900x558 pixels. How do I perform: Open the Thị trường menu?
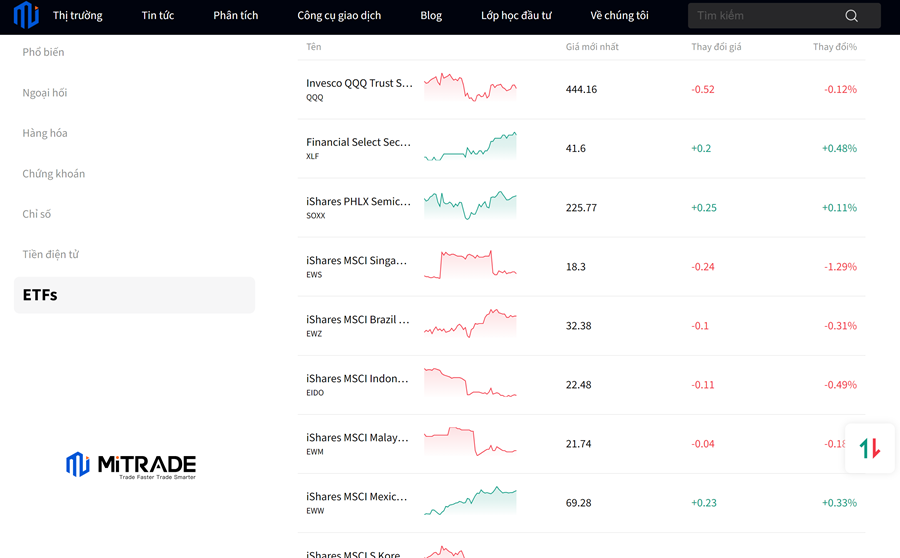pyautogui.click(x=78, y=16)
